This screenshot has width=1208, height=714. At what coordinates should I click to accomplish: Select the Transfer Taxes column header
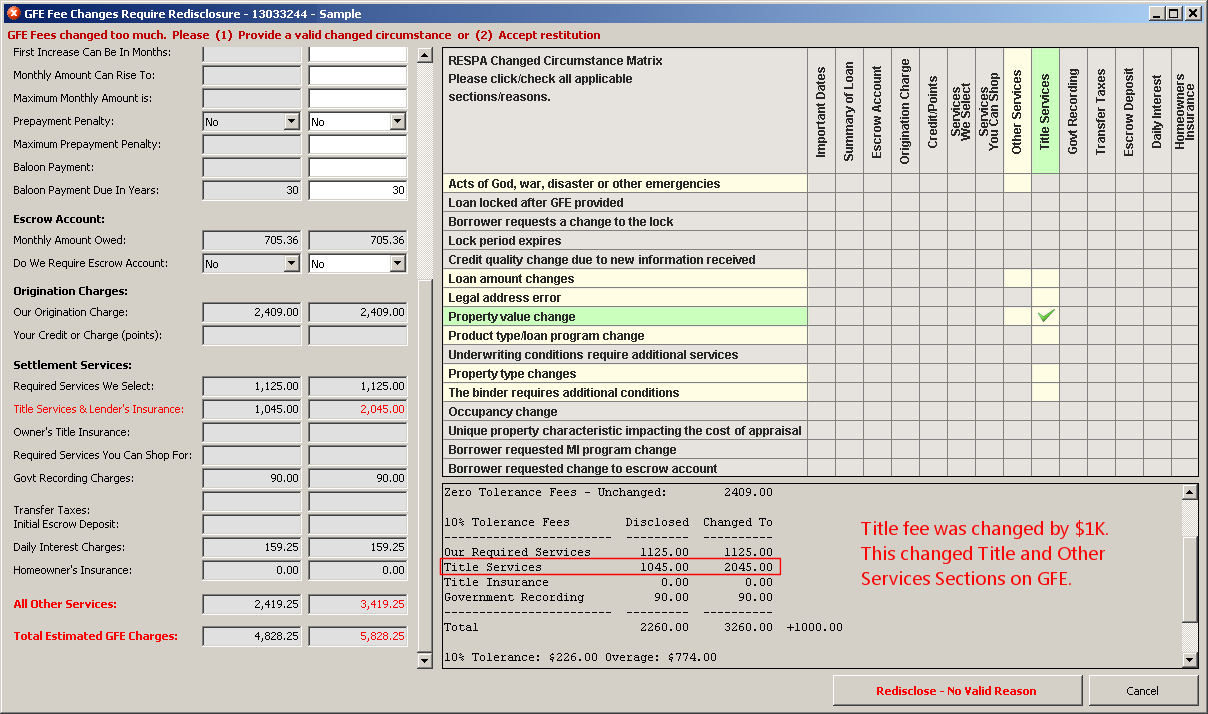[x=1102, y=111]
